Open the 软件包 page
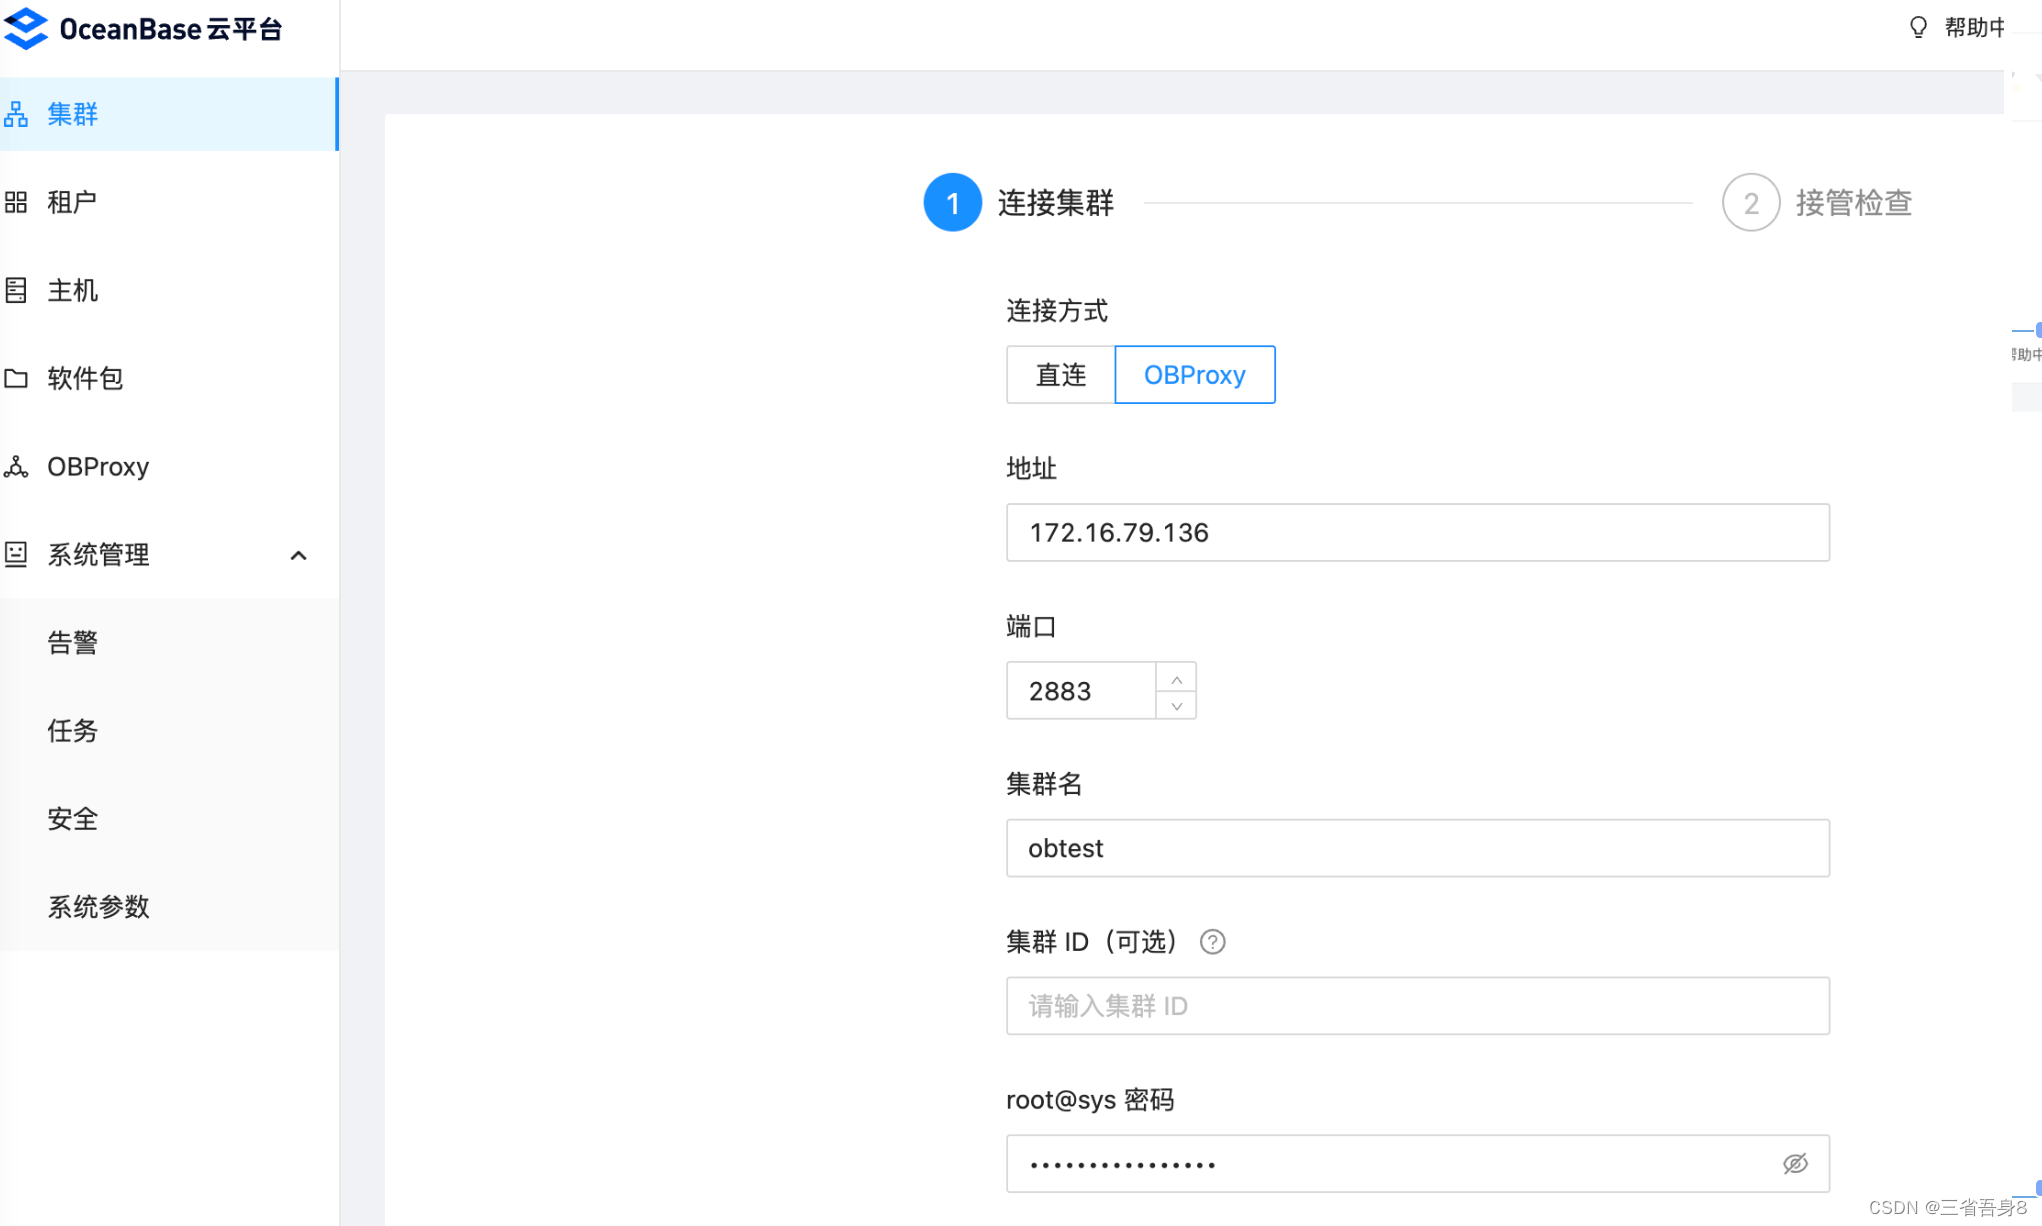 click(84, 378)
